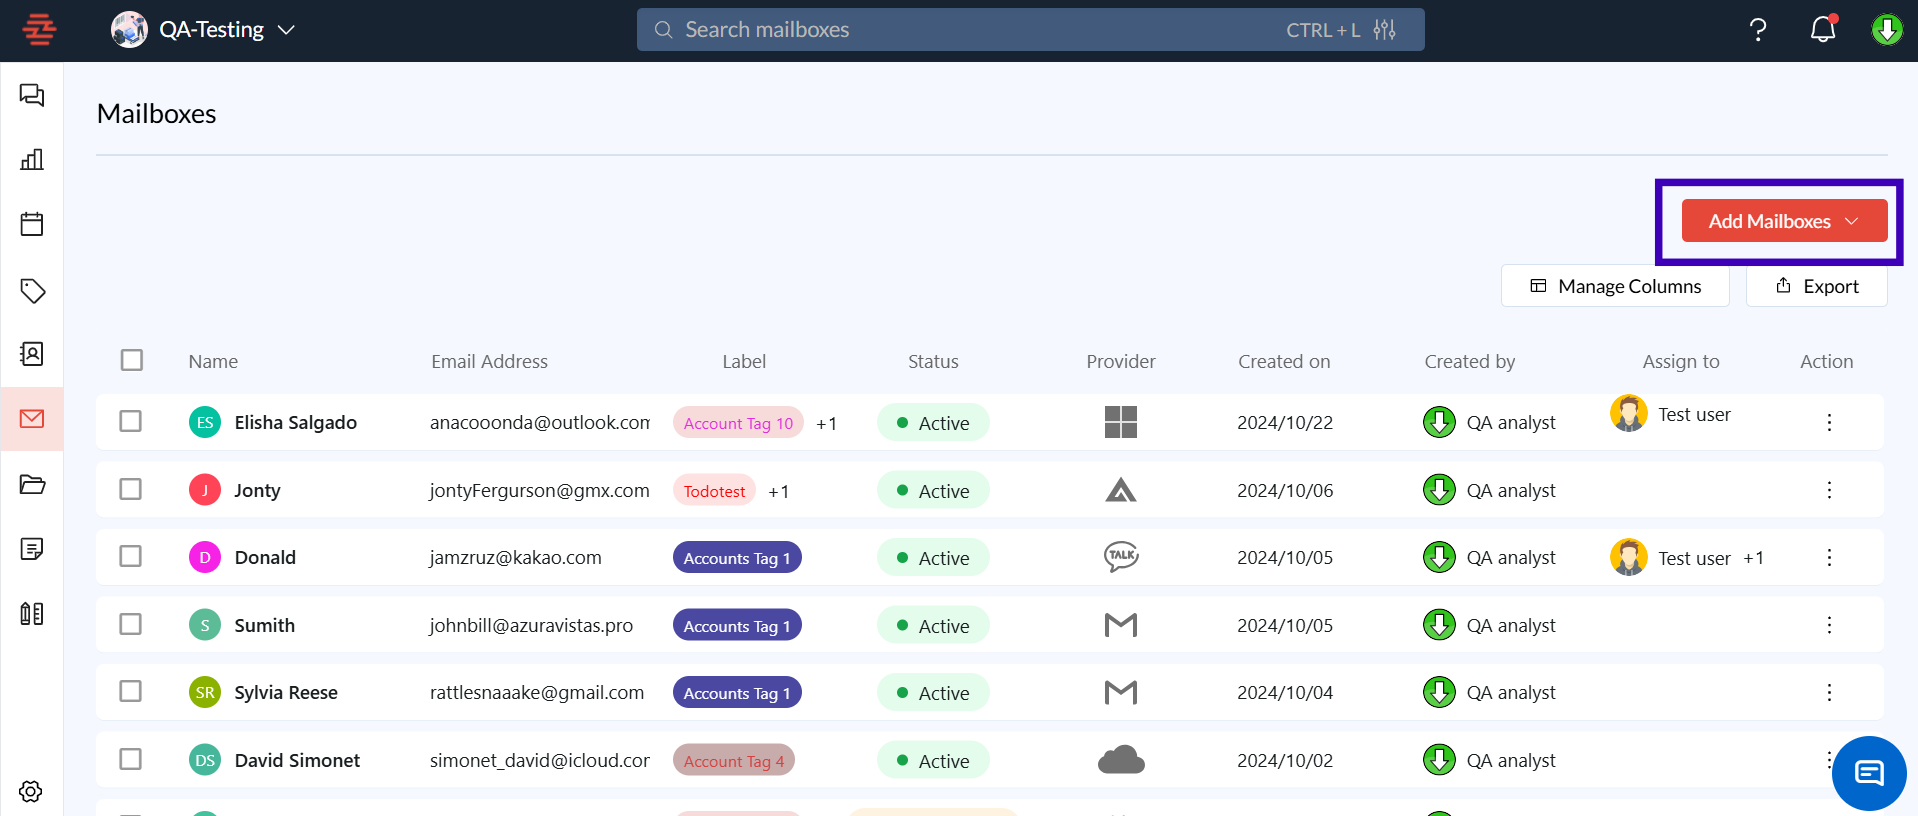The height and width of the screenshot is (816, 1918).
Task: Open the bar chart reports icon
Action: click(x=32, y=159)
